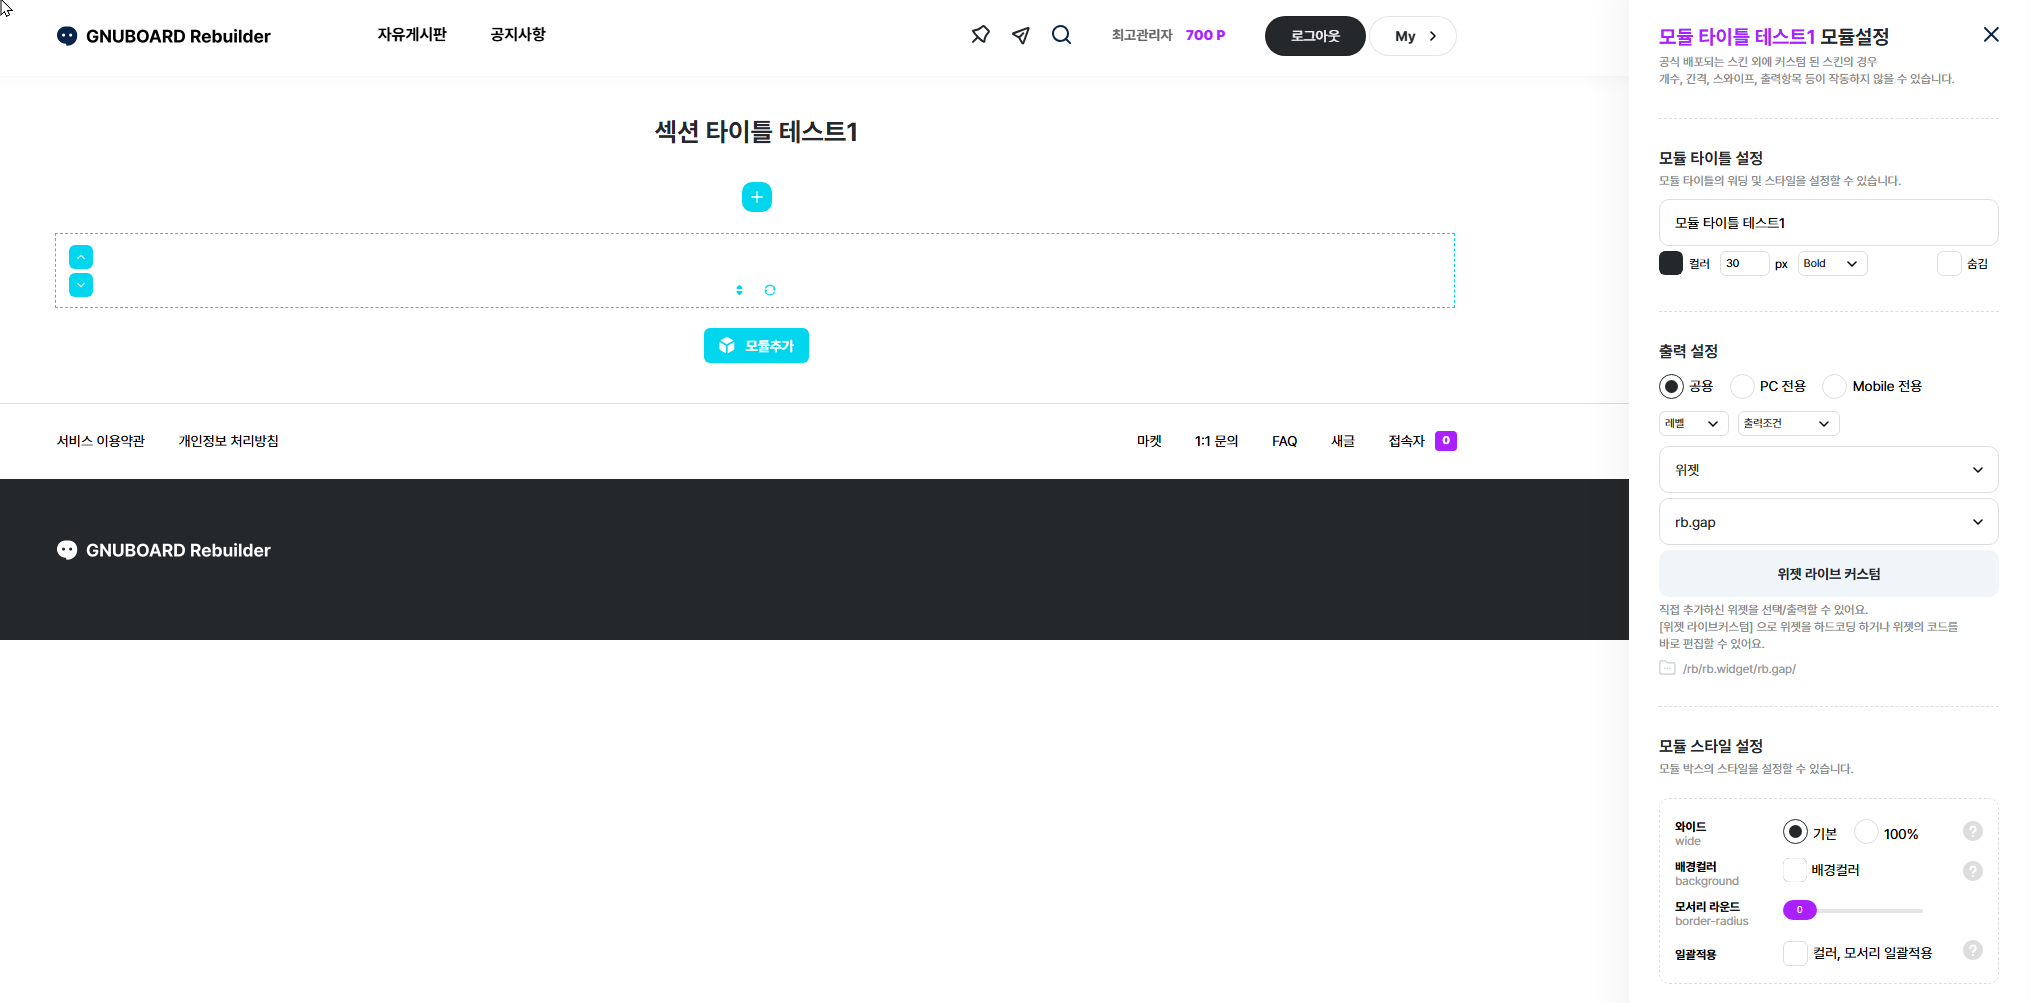Open the 공지사항 menu

pos(517,35)
